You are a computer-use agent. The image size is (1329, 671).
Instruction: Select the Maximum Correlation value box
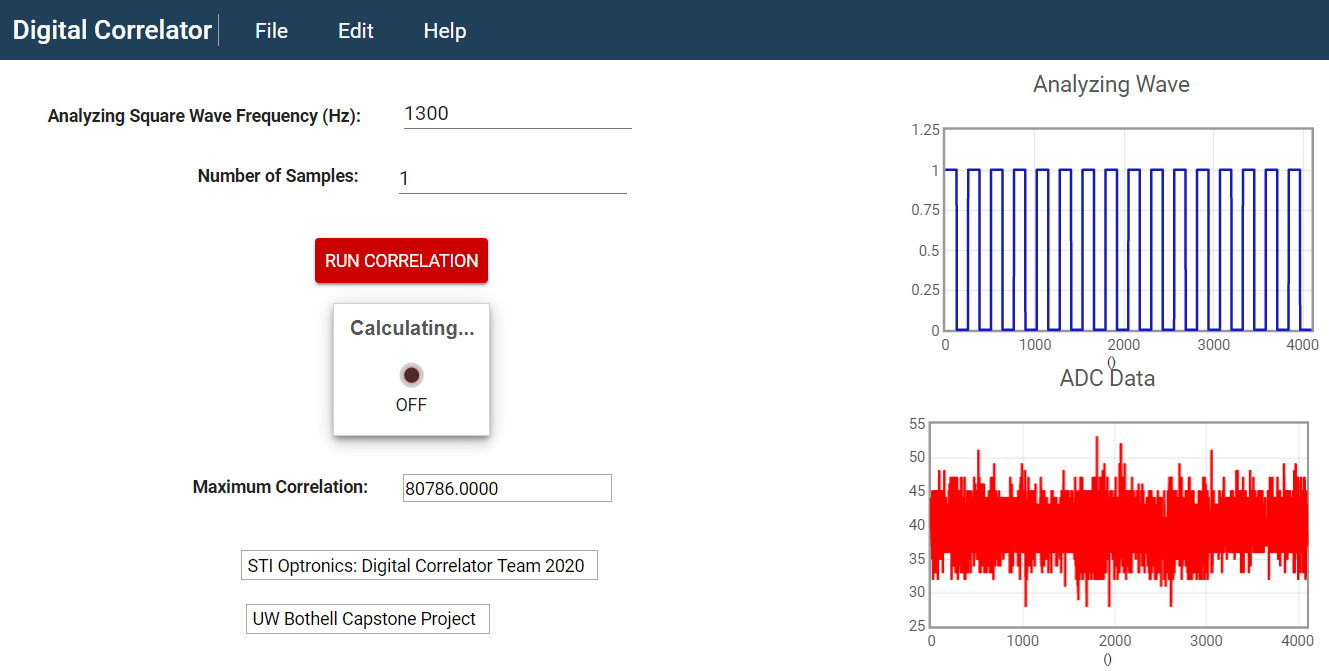(x=506, y=488)
